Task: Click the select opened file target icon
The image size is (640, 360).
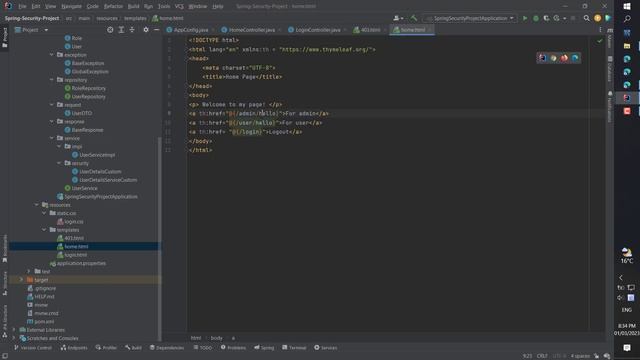Action: 110,30
